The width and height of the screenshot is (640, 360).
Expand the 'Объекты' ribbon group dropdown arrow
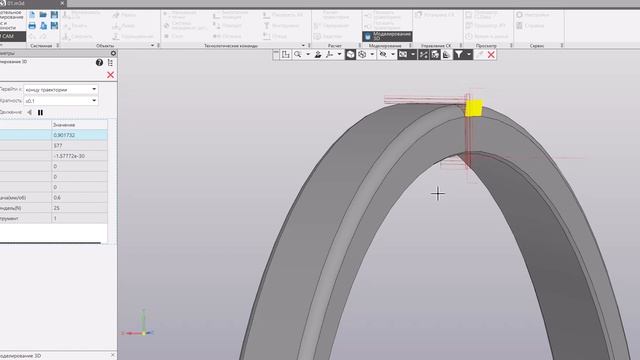click(152, 46)
